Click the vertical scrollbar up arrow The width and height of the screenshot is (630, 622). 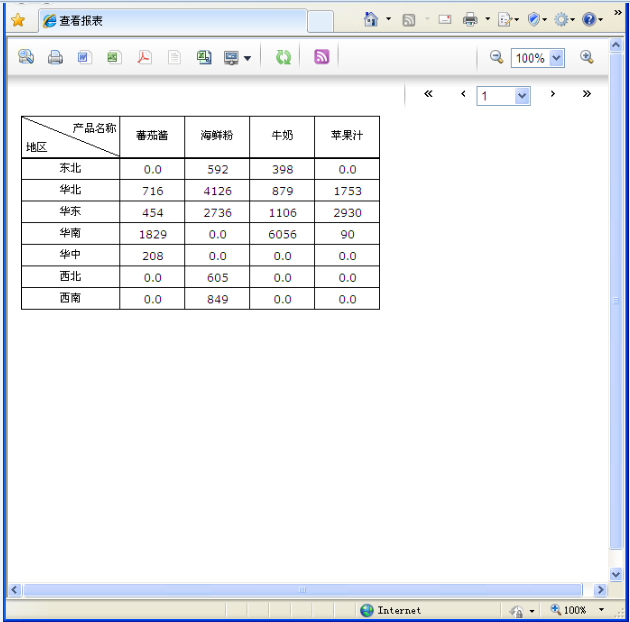(x=616, y=45)
